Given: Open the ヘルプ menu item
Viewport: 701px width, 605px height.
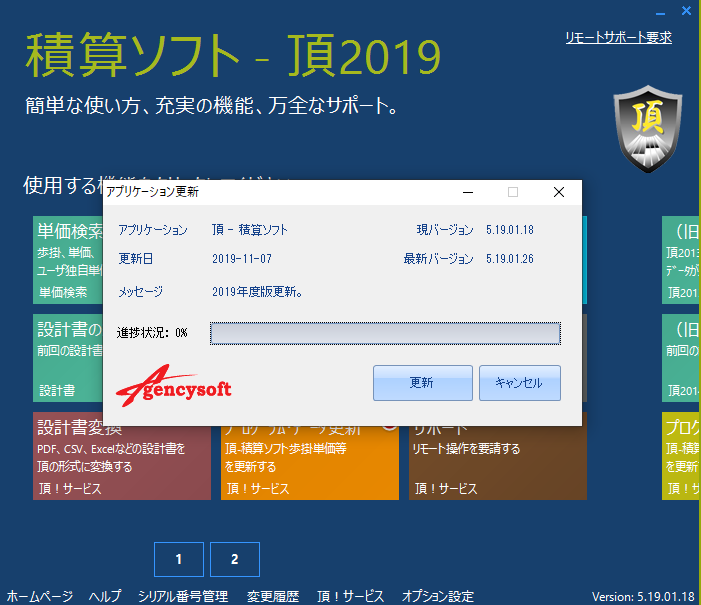Looking at the screenshot, I should 105,596.
